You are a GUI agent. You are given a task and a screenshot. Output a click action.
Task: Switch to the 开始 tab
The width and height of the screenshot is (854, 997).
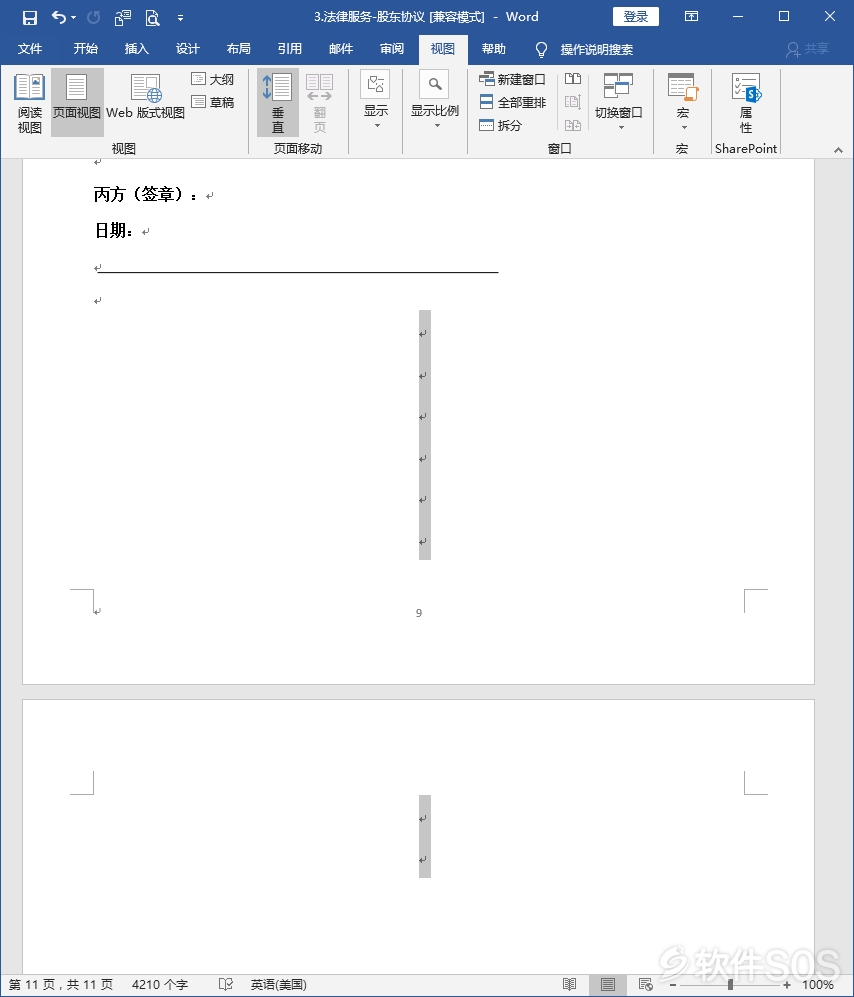tap(85, 49)
